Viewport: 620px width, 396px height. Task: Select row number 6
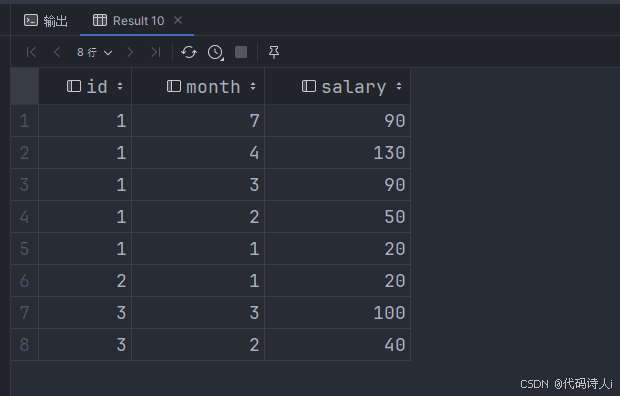[25, 281]
